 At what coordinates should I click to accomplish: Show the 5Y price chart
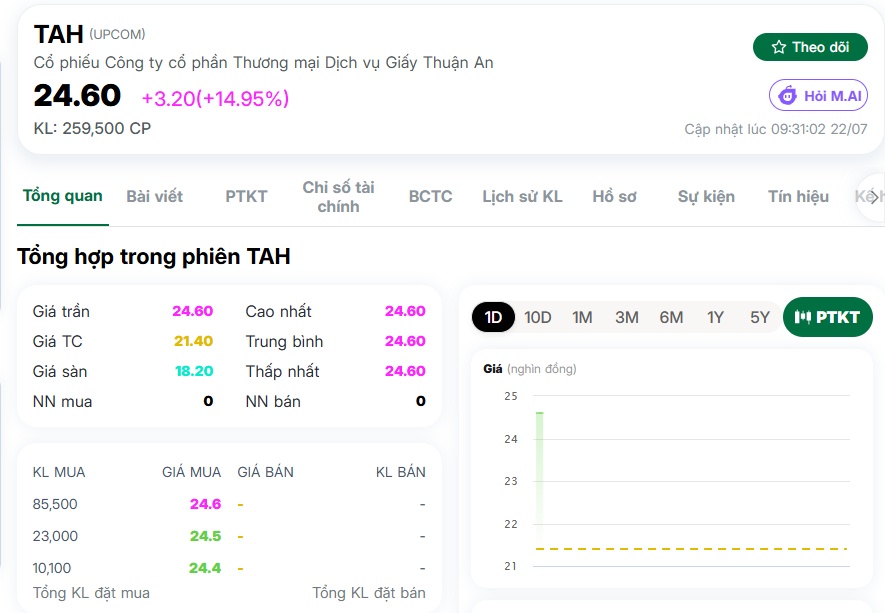coord(760,317)
